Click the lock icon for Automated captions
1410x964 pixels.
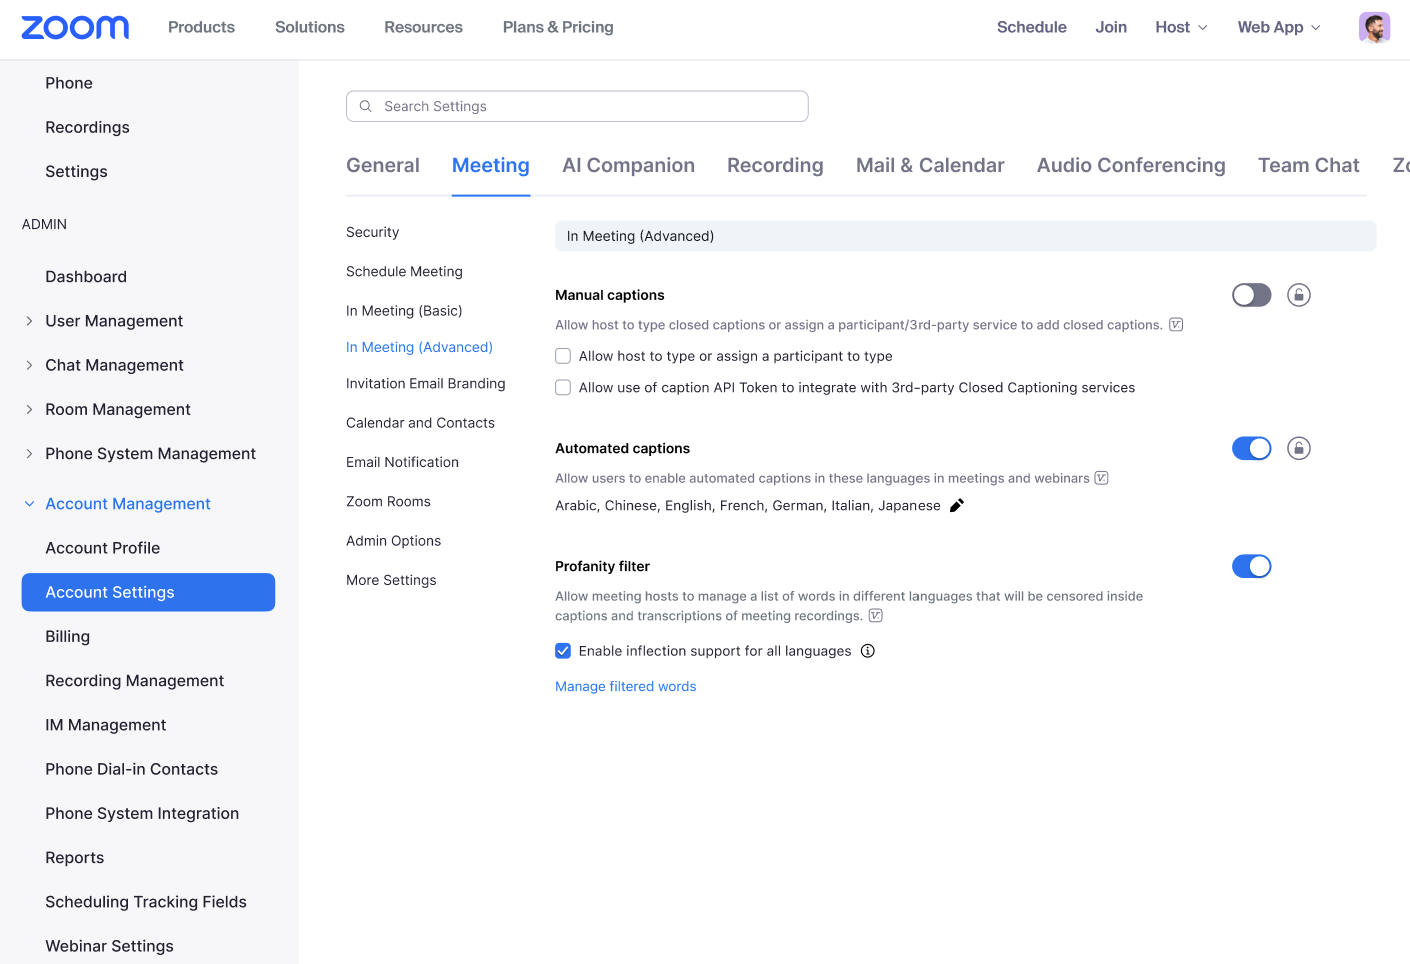click(x=1298, y=448)
